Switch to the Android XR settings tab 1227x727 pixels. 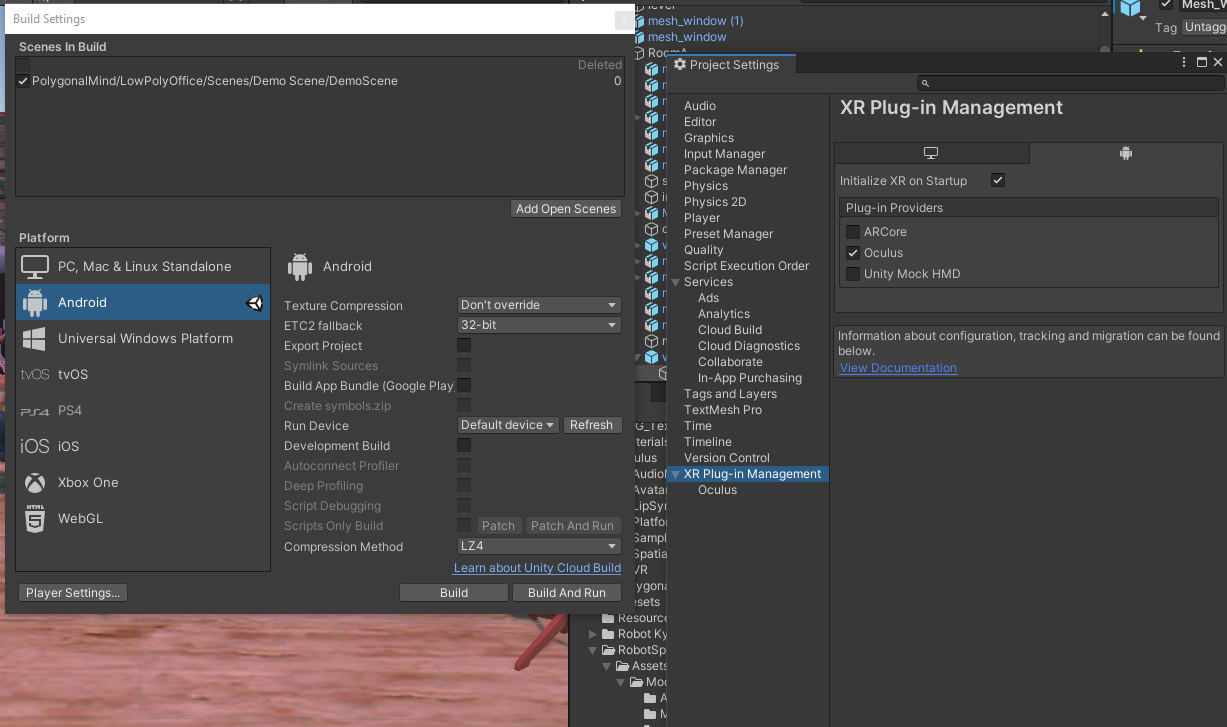[1125, 153]
